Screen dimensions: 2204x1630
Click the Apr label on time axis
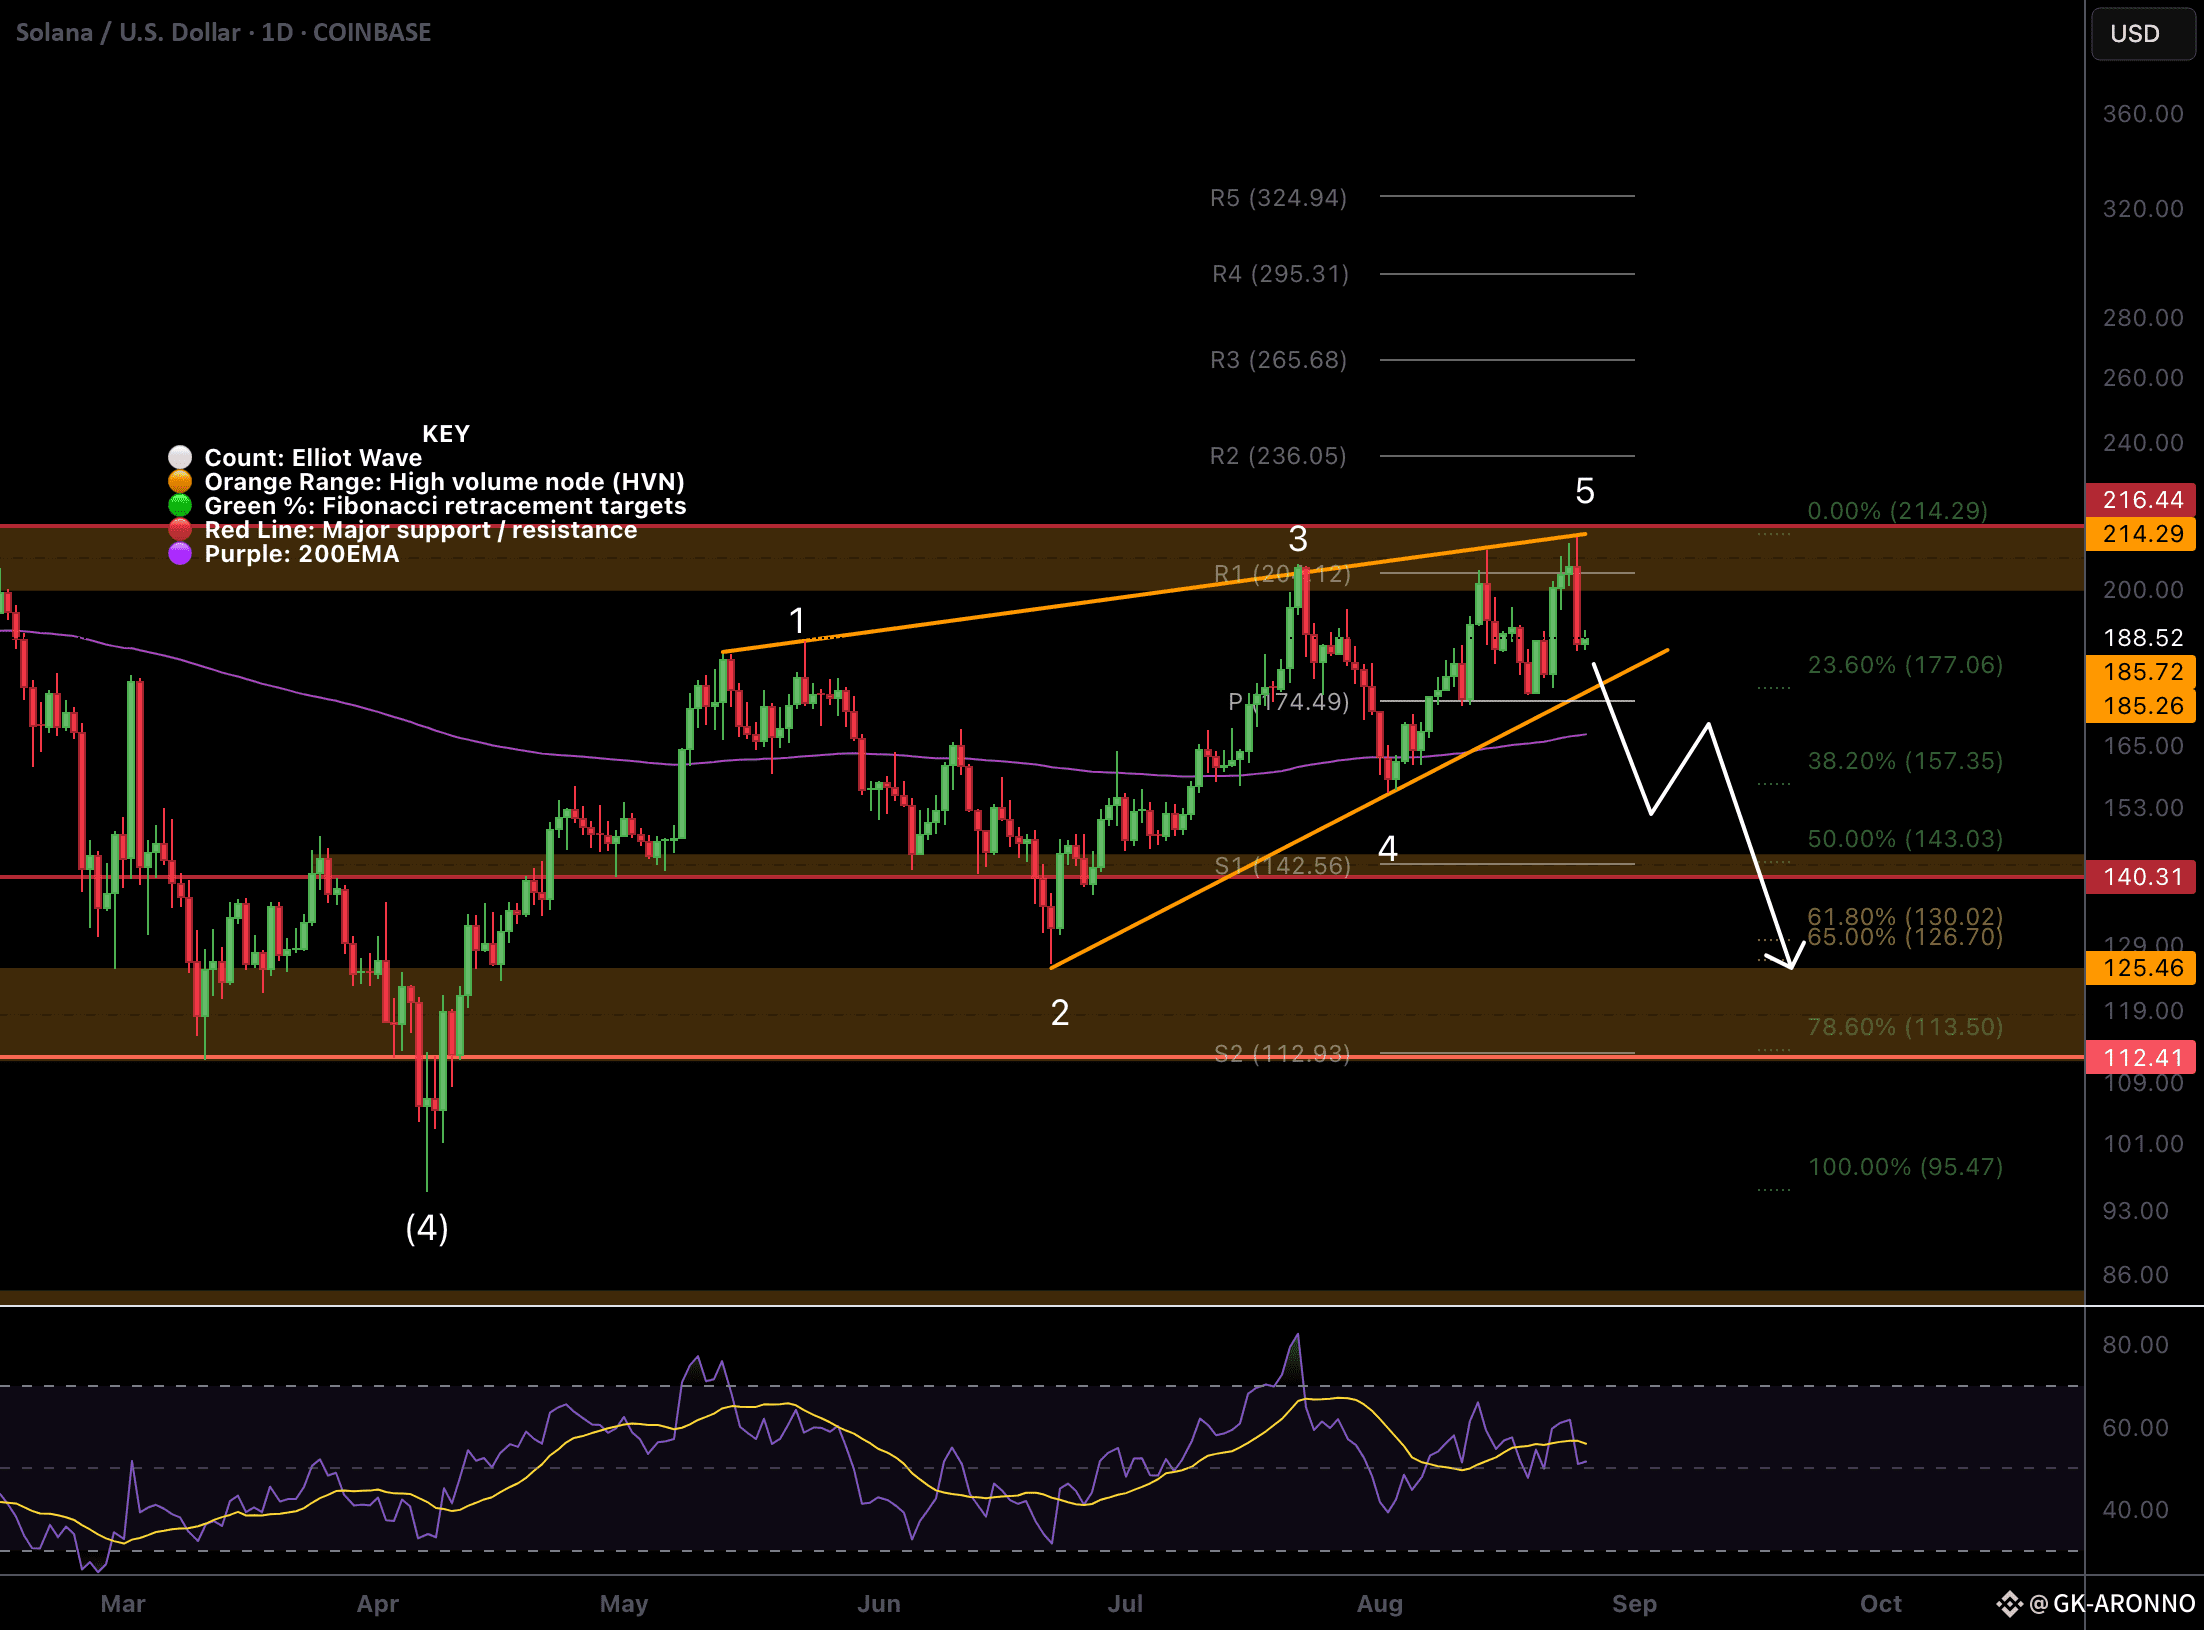point(378,1604)
